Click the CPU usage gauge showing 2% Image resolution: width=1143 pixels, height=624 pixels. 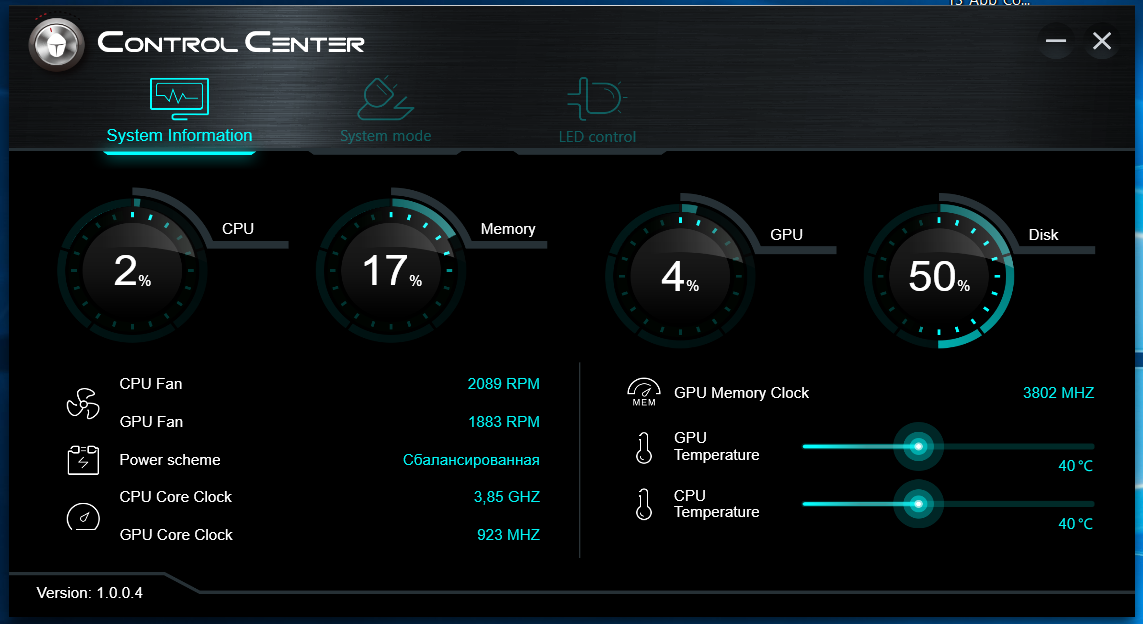(132, 270)
